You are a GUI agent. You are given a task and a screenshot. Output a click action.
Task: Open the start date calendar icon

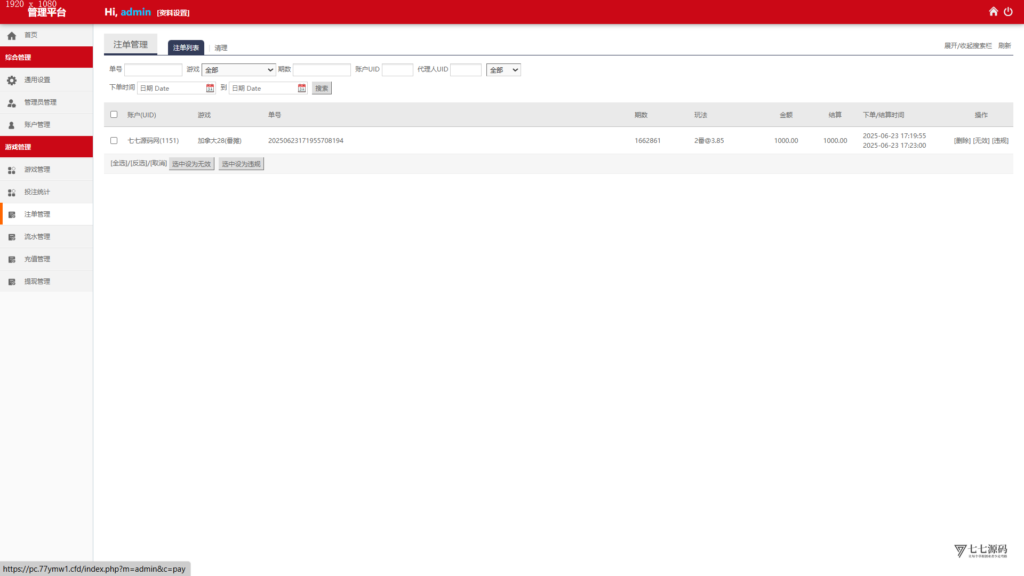point(210,88)
